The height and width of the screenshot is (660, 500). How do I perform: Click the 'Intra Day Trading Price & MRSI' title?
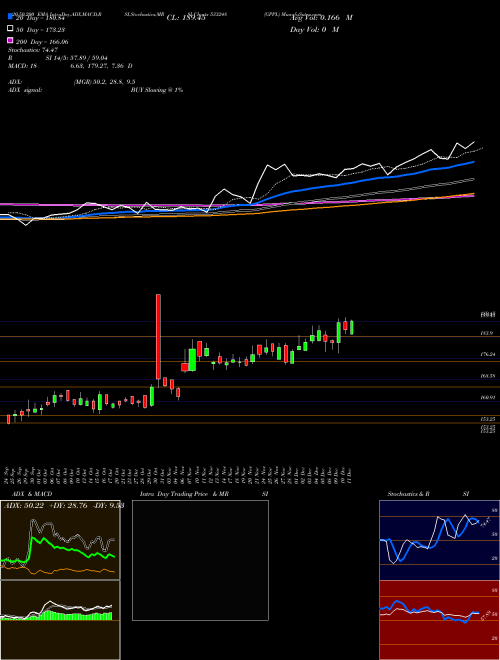(204, 494)
